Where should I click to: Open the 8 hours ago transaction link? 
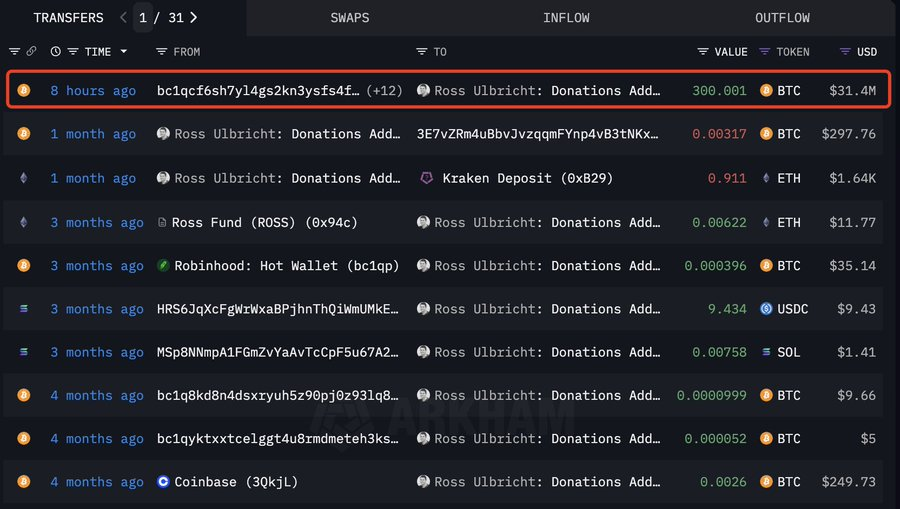tap(93, 91)
